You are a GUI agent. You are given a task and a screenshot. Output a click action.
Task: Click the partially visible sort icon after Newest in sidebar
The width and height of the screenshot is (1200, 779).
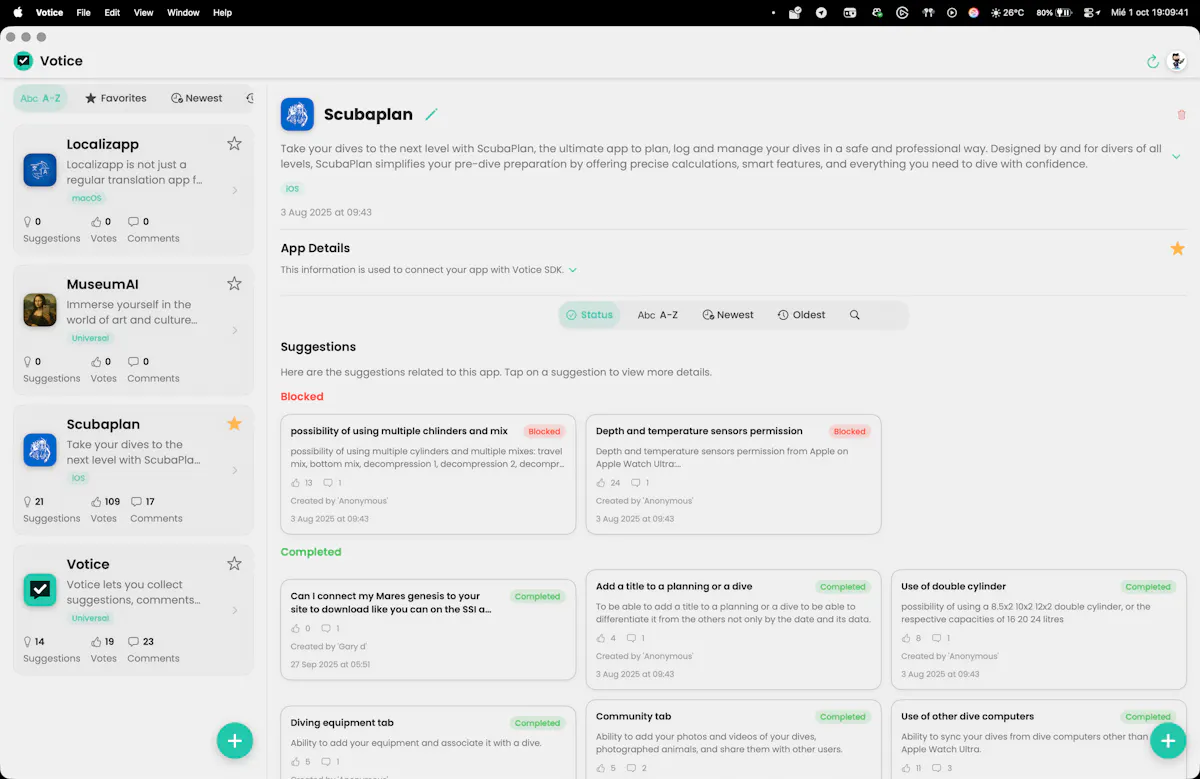pos(249,98)
